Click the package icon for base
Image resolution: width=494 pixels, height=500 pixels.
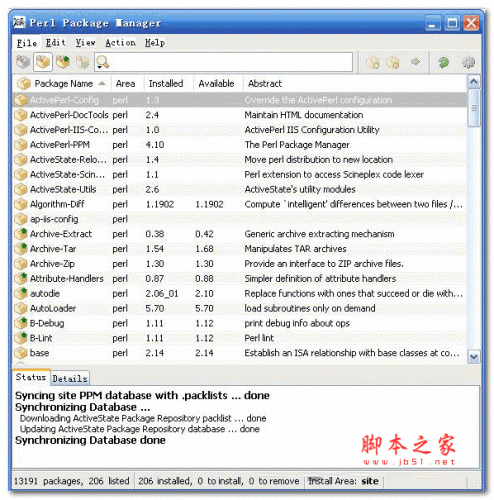tap(21, 353)
